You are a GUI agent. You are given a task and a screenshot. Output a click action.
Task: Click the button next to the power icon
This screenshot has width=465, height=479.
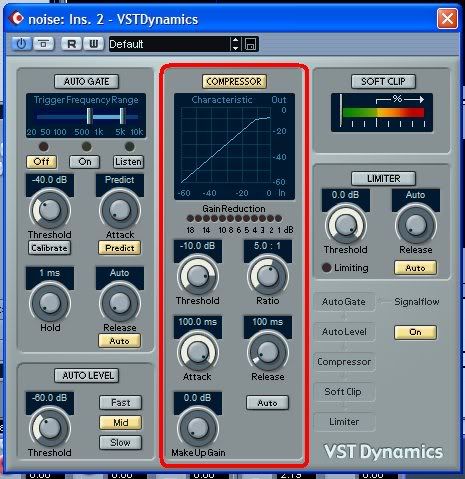pos(43,44)
